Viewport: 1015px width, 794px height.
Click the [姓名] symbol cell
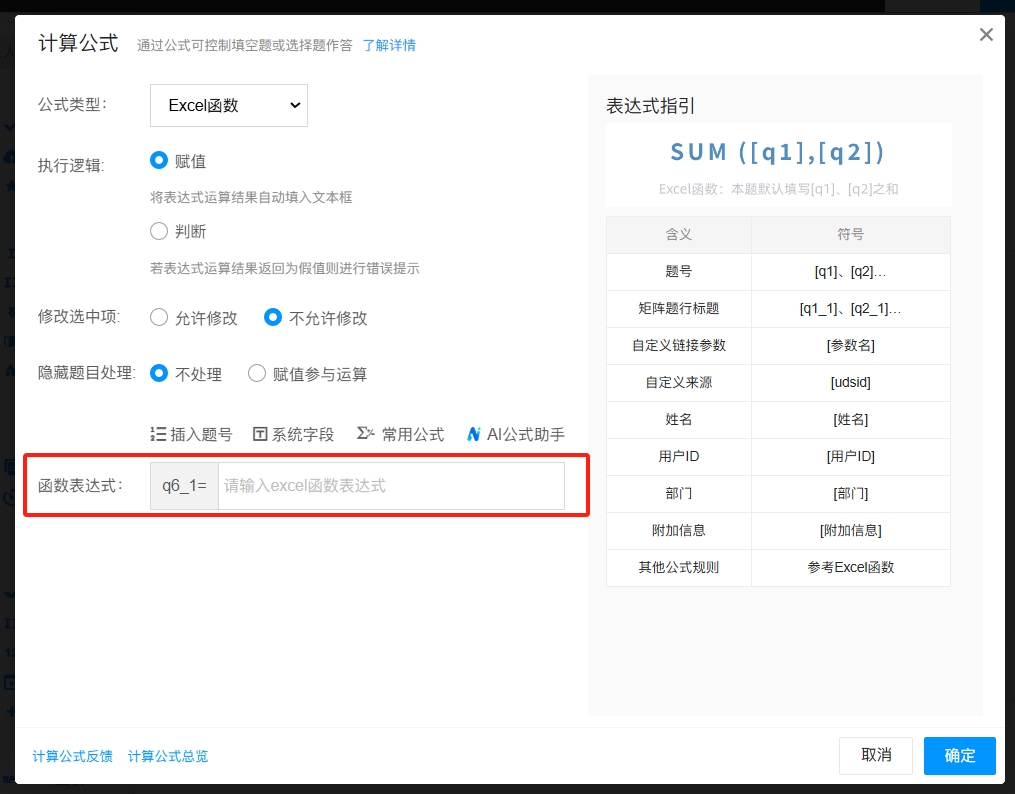tap(851, 419)
